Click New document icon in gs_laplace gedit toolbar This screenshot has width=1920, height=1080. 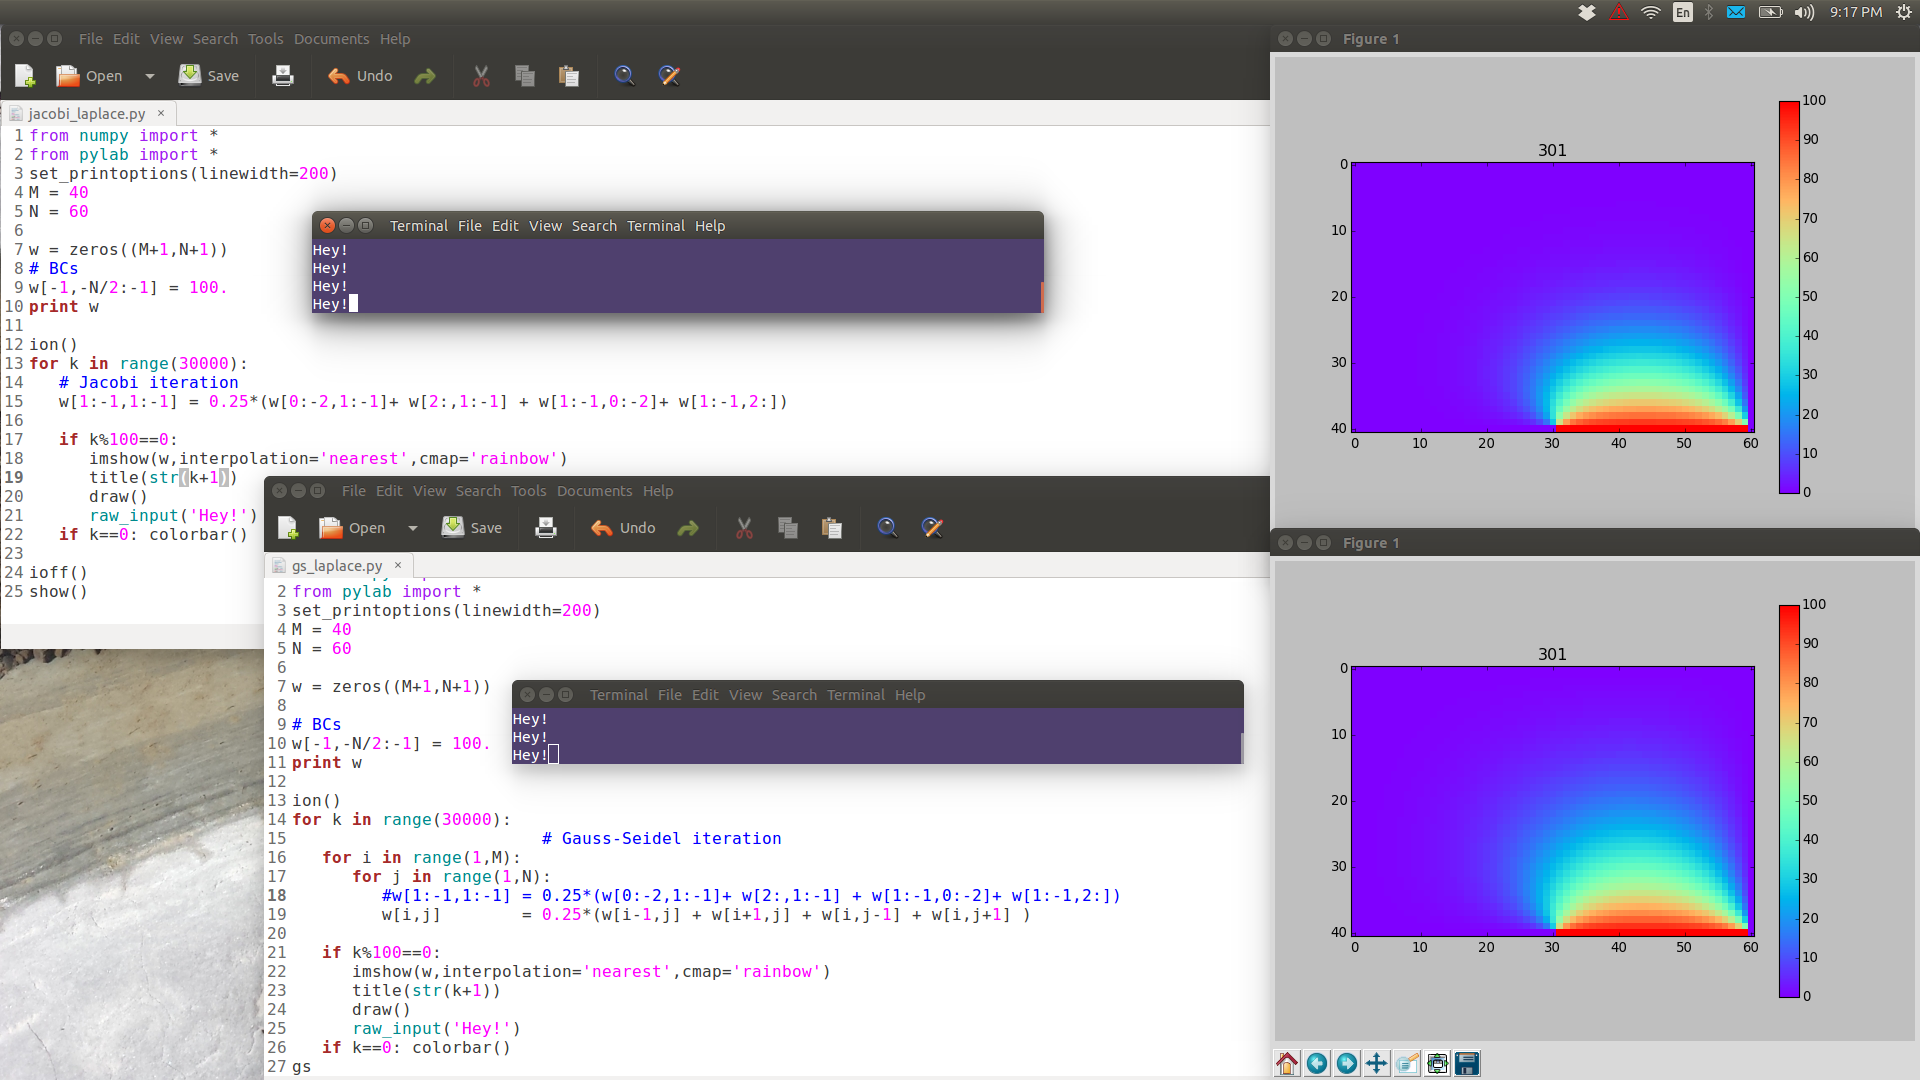(x=288, y=528)
